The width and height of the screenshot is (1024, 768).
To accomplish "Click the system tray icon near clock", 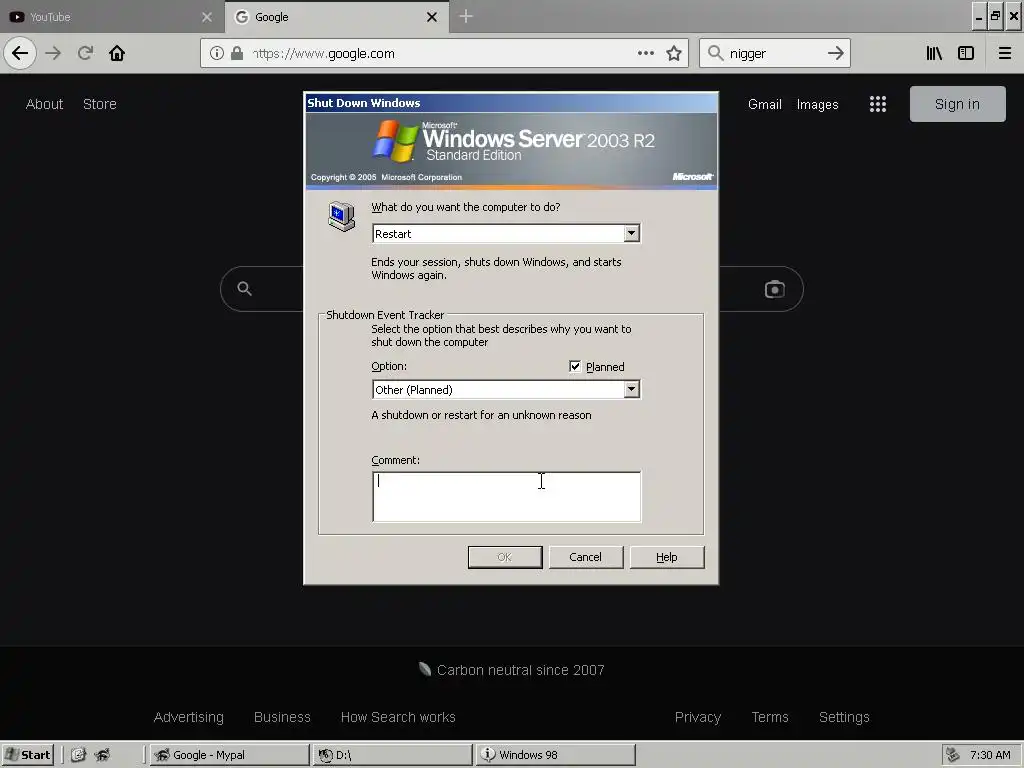I will [953, 755].
